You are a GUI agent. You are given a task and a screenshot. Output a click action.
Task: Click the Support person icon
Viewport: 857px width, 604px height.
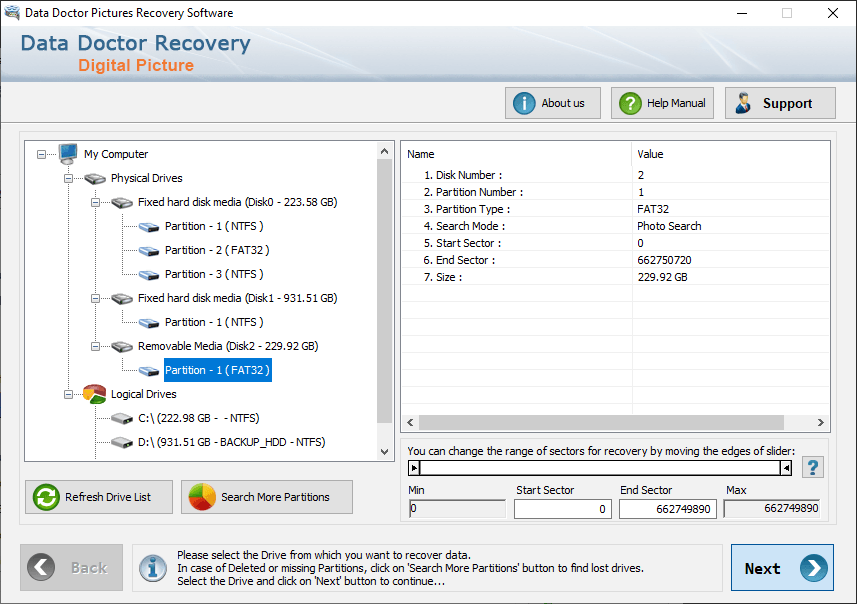pos(743,103)
